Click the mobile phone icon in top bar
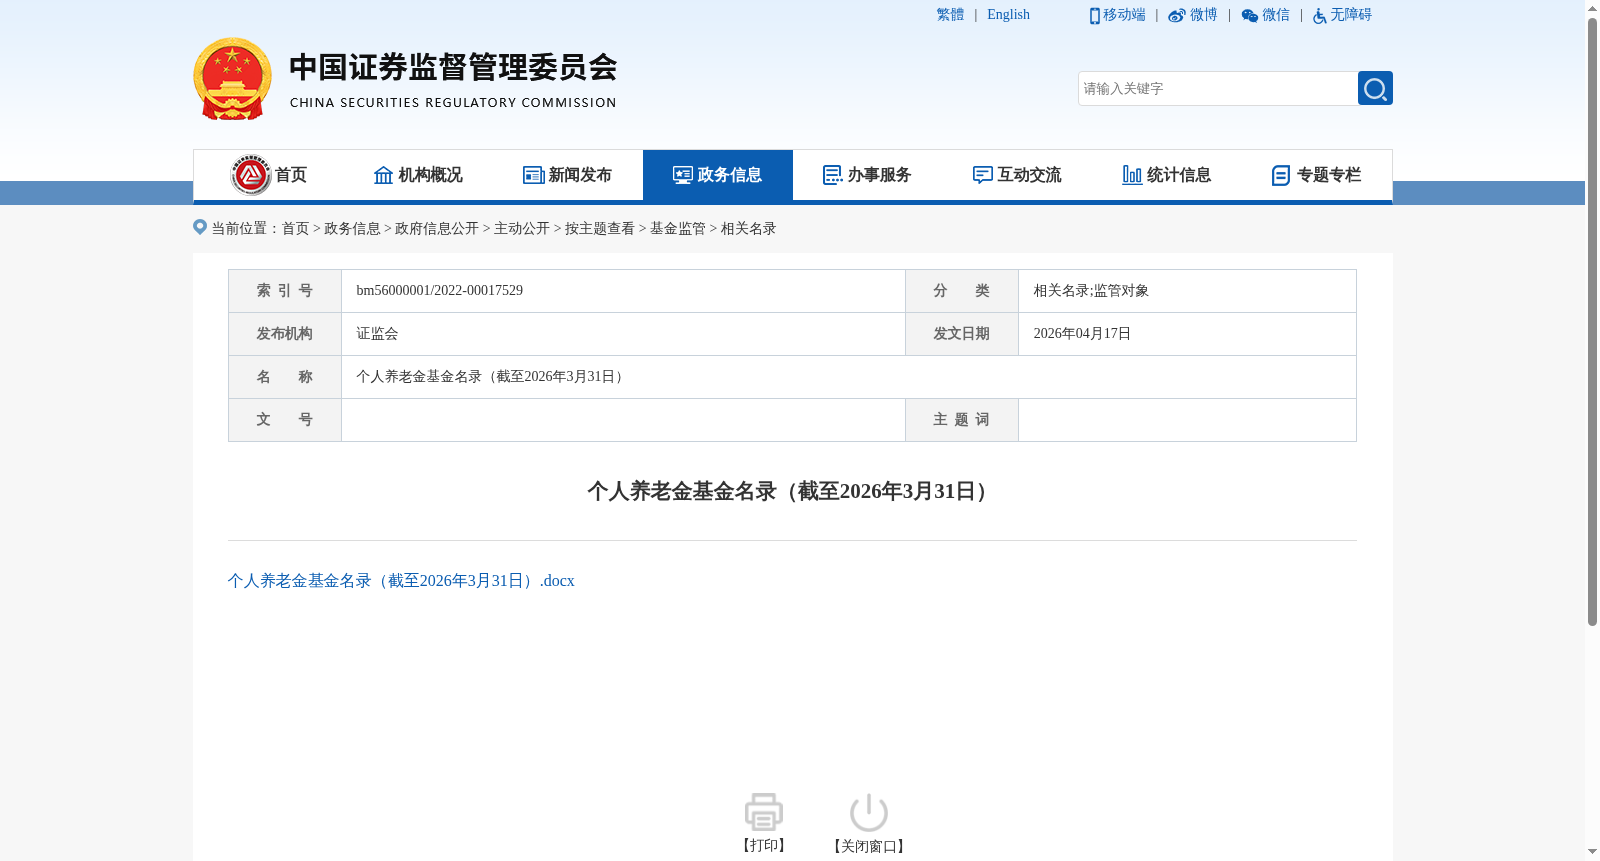Screen dimensions: 1600x861 click(1094, 15)
